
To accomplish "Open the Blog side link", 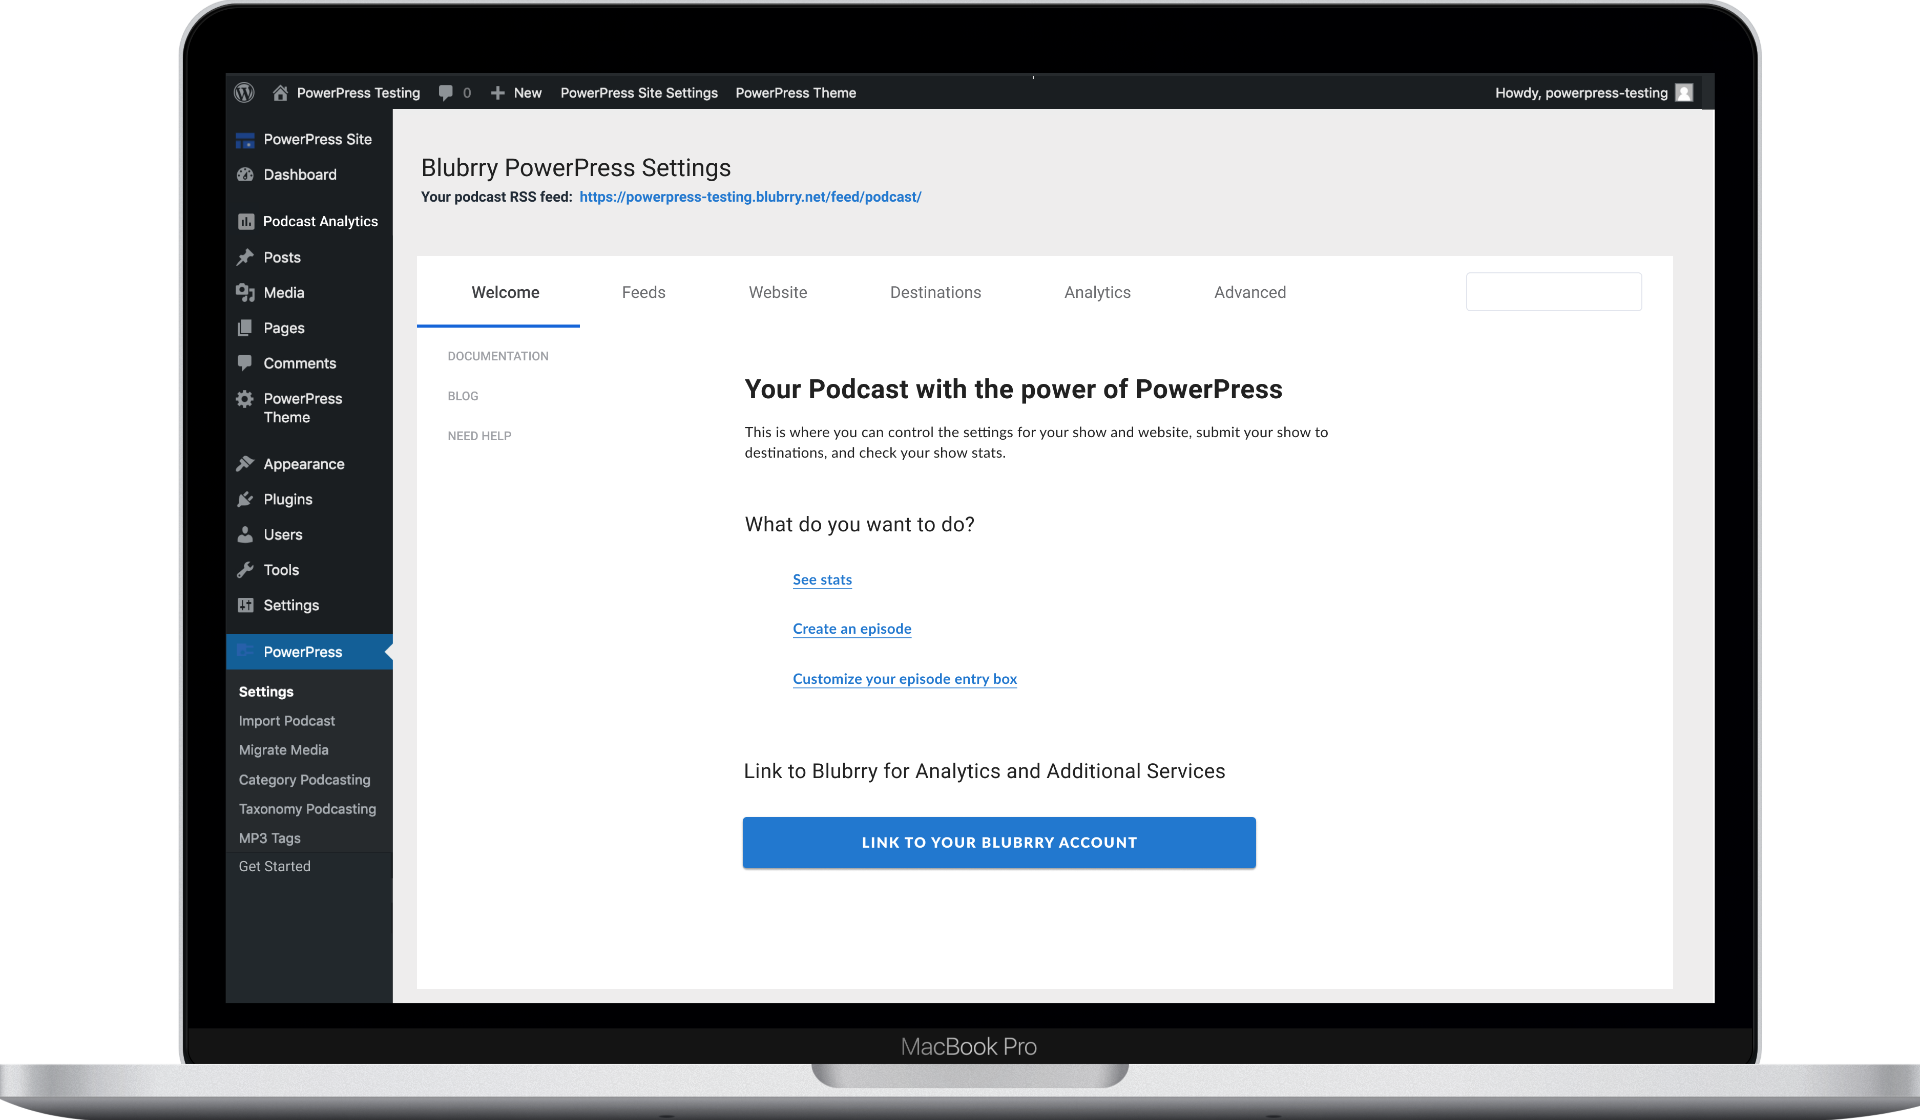I will [463, 396].
